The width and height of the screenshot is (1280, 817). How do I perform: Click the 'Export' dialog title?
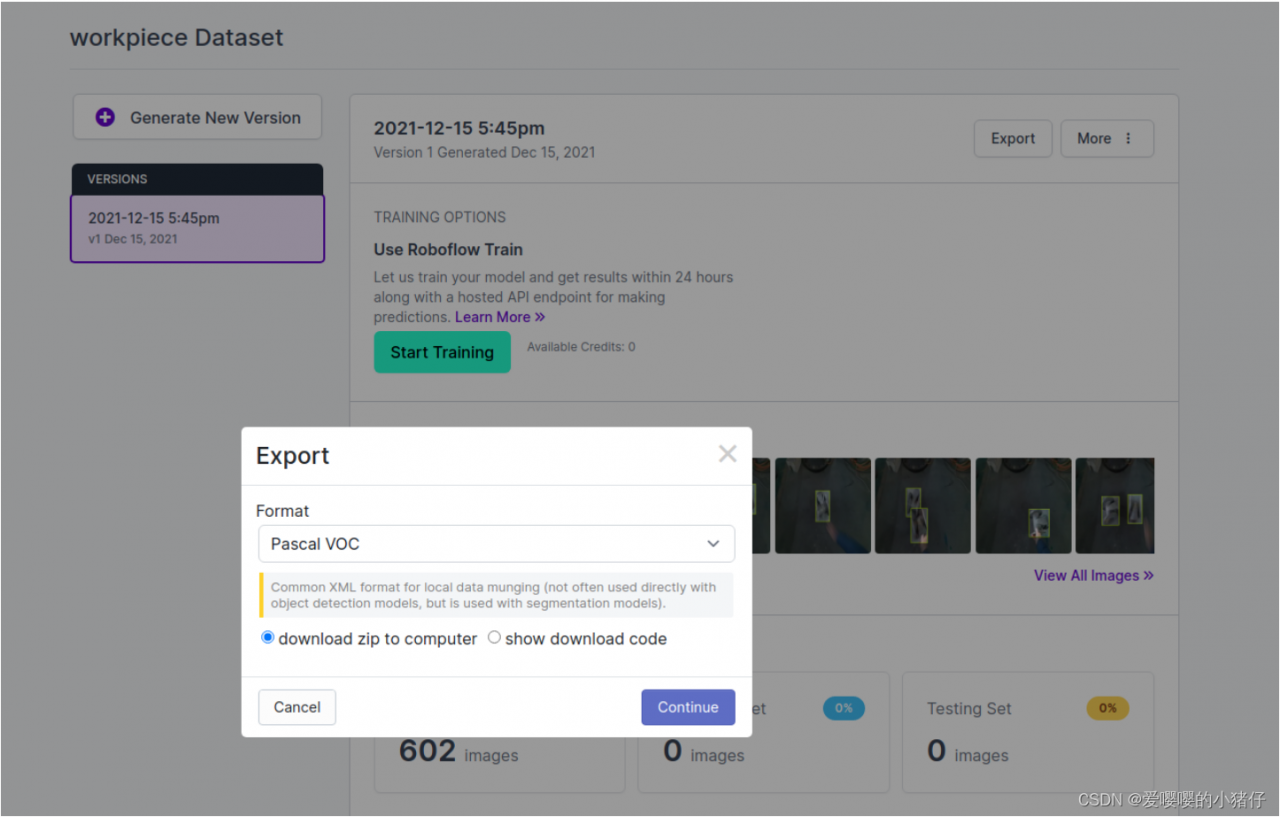[293, 456]
